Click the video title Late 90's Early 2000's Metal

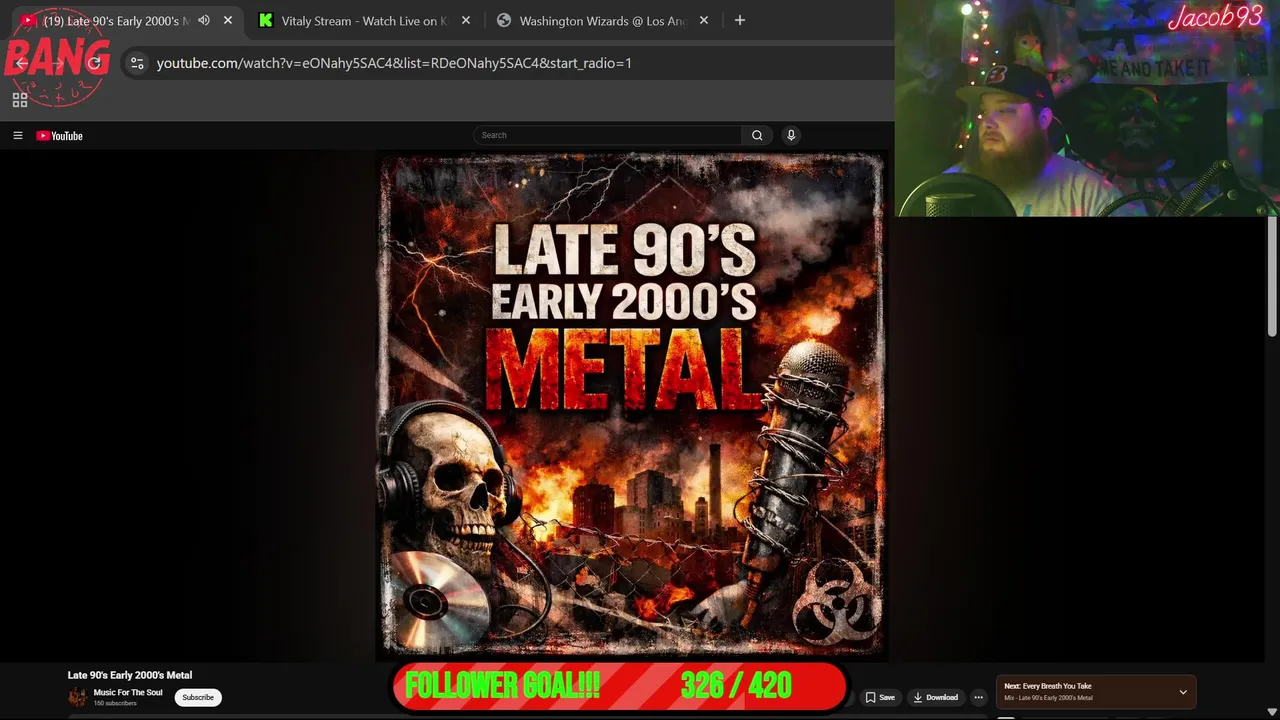130,675
